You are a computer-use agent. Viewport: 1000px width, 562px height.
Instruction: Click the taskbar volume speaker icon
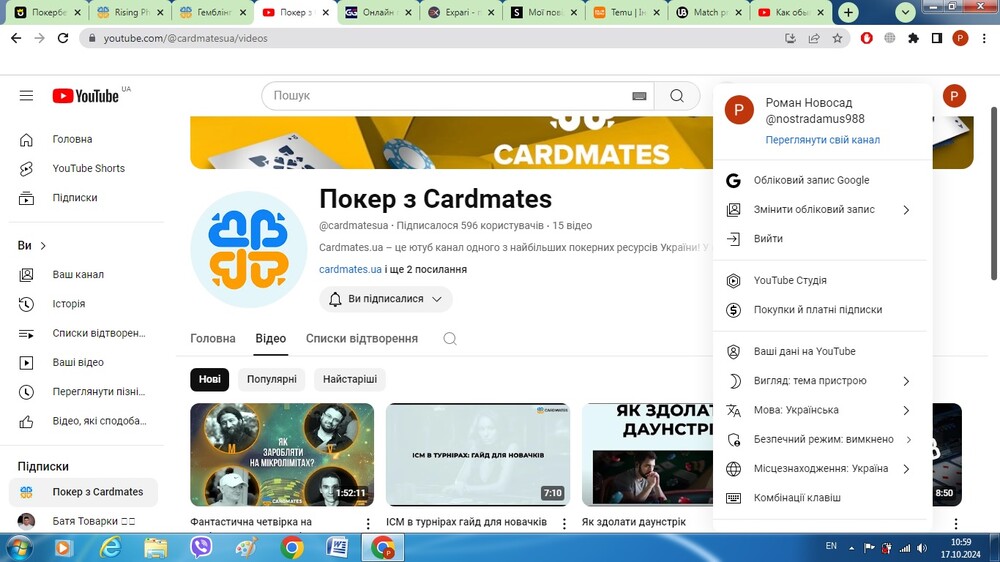point(922,548)
